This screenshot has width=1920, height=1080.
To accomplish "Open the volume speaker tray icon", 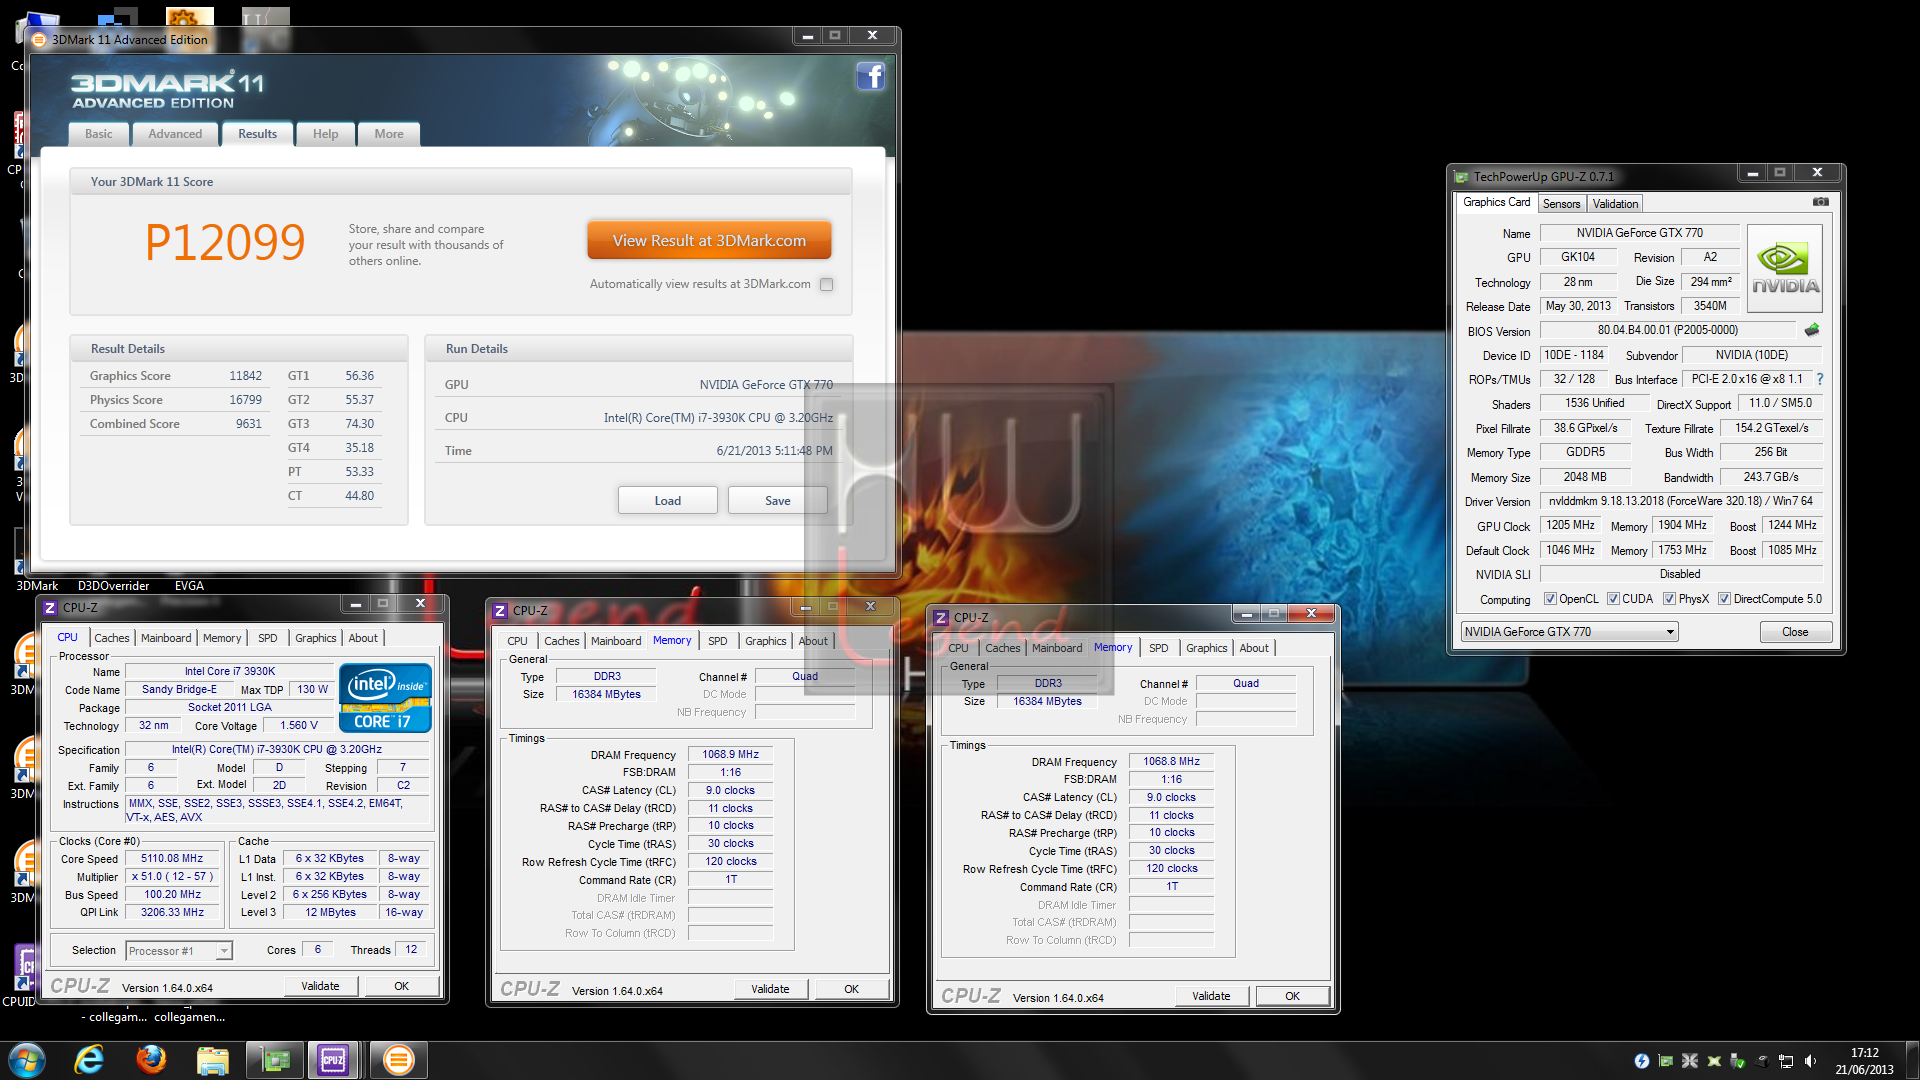I will [x=1810, y=1061].
